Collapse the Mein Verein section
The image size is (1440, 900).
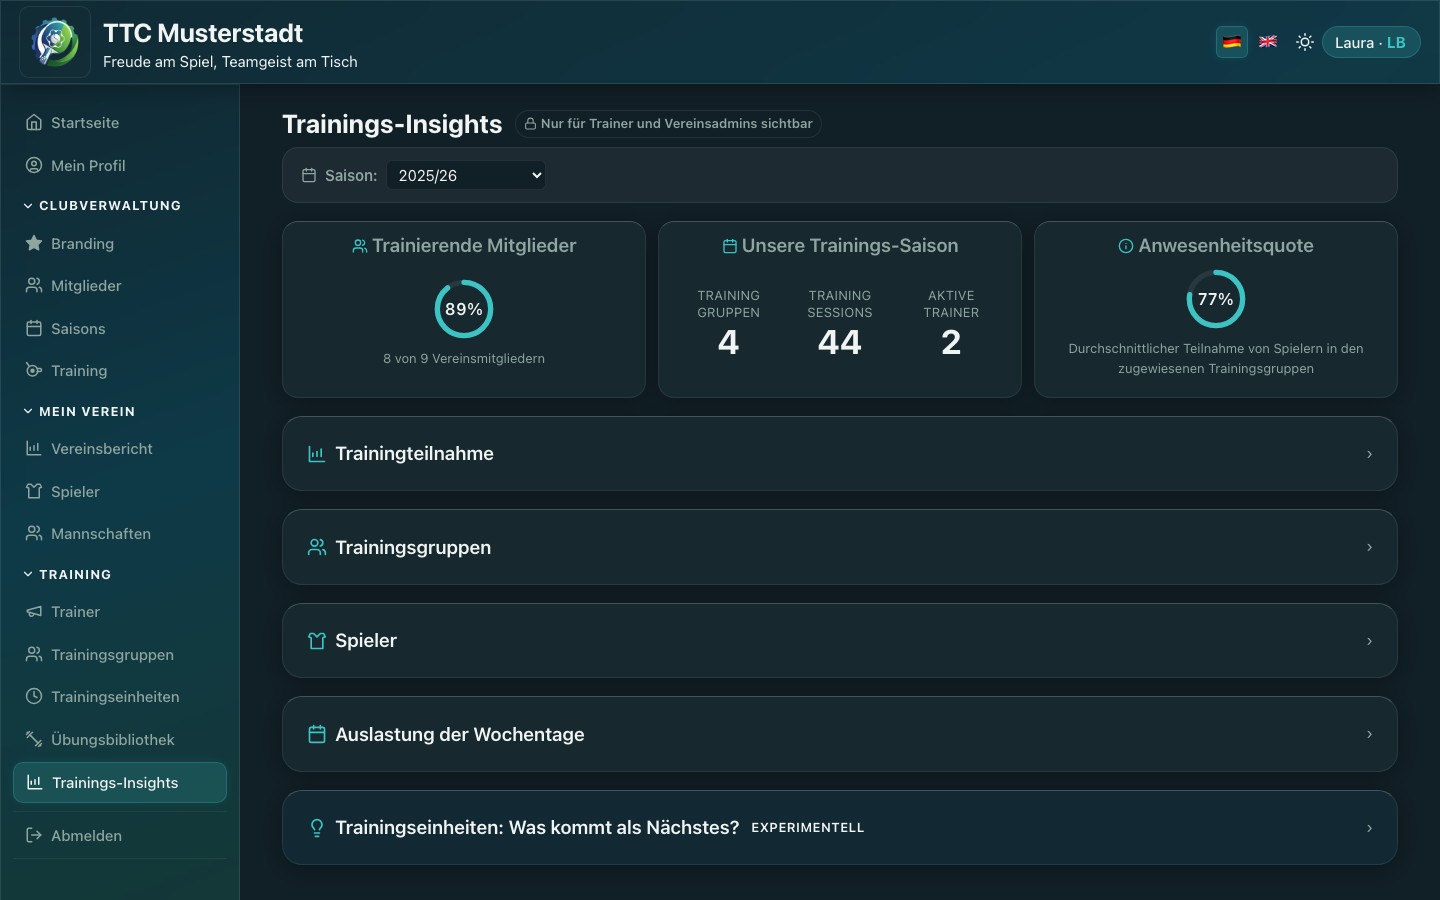pyautogui.click(x=79, y=412)
